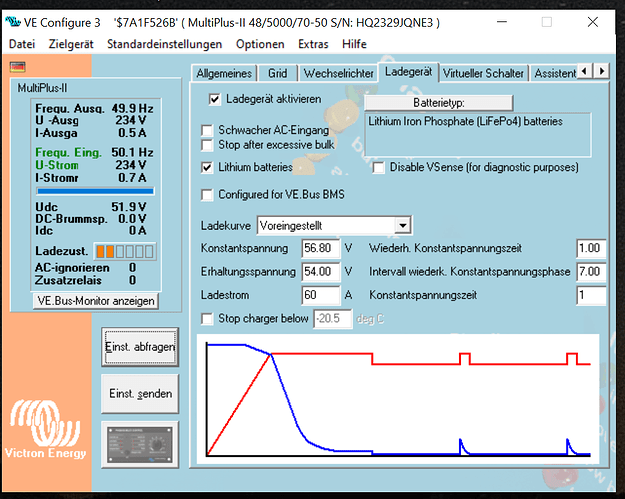Open the Zielgerät menu
Image resolution: width=625 pixels, height=499 pixels.
pyautogui.click(x=71, y=44)
